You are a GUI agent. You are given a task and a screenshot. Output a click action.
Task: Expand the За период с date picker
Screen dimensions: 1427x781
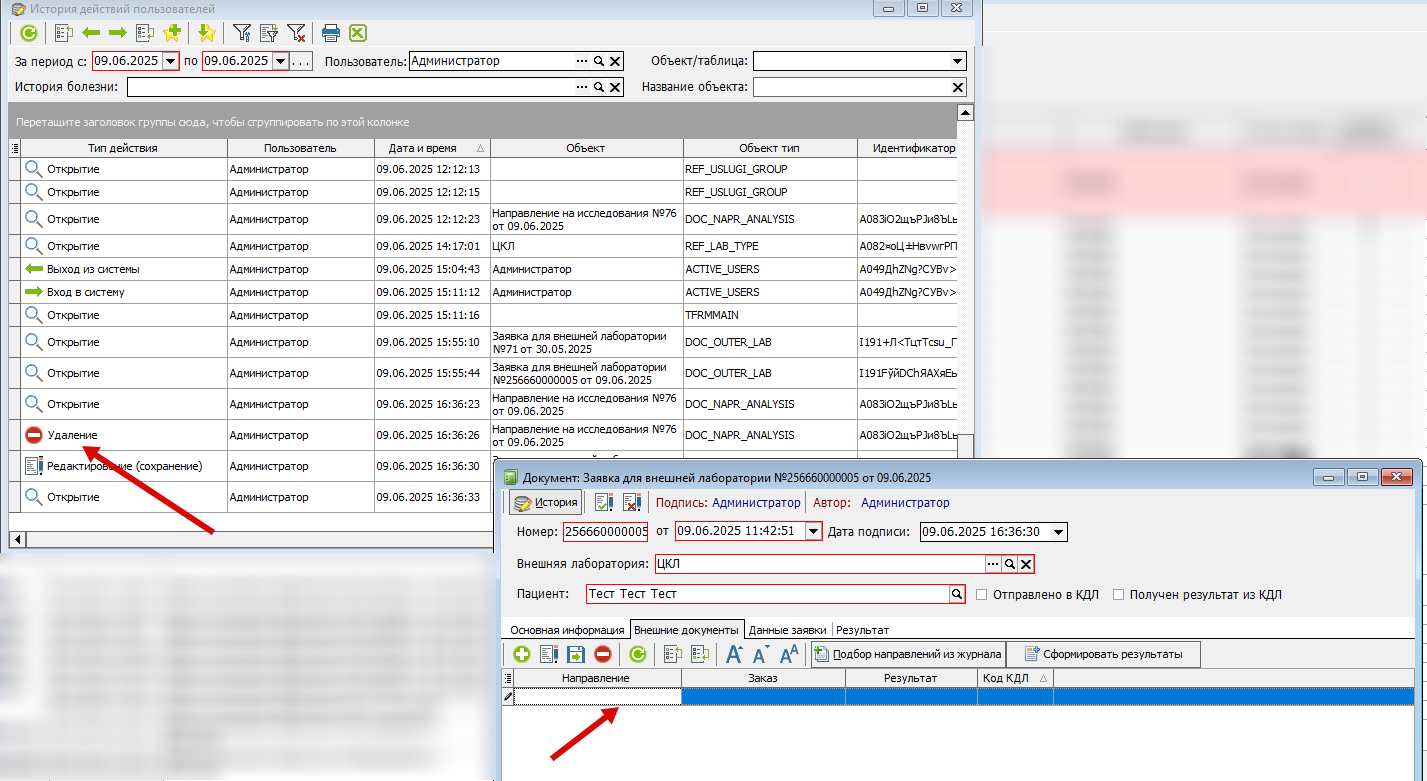click(x=171, y=61)
